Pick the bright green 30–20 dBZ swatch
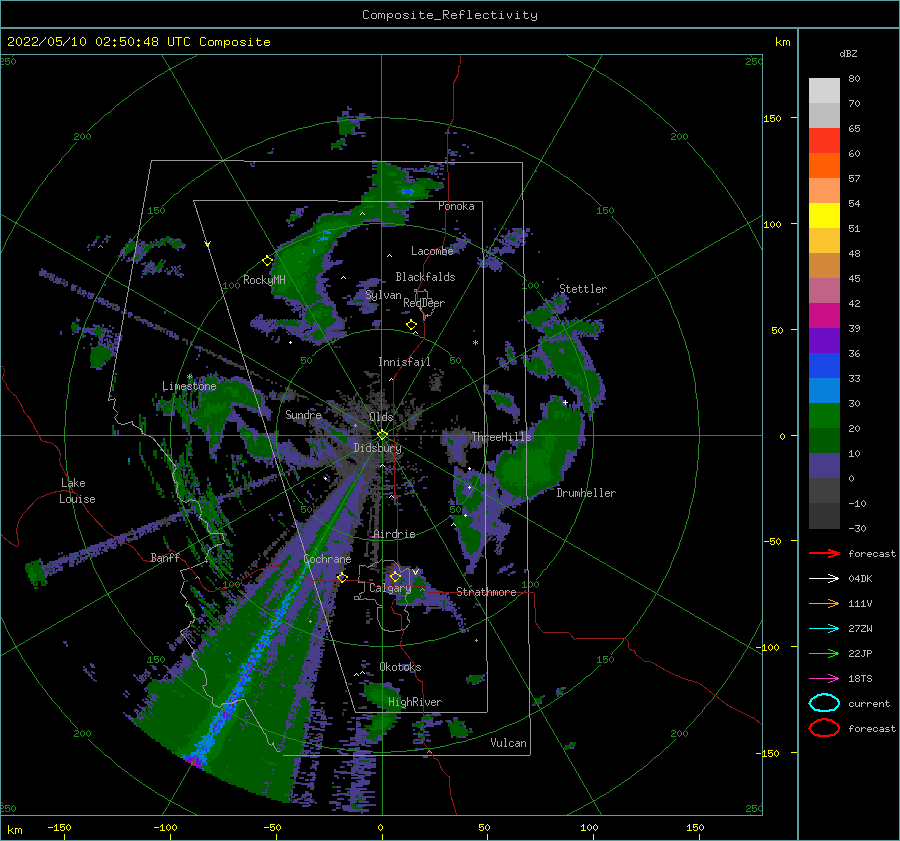The image size is (900, 841). pyautogui.click(x=824, y=415)
